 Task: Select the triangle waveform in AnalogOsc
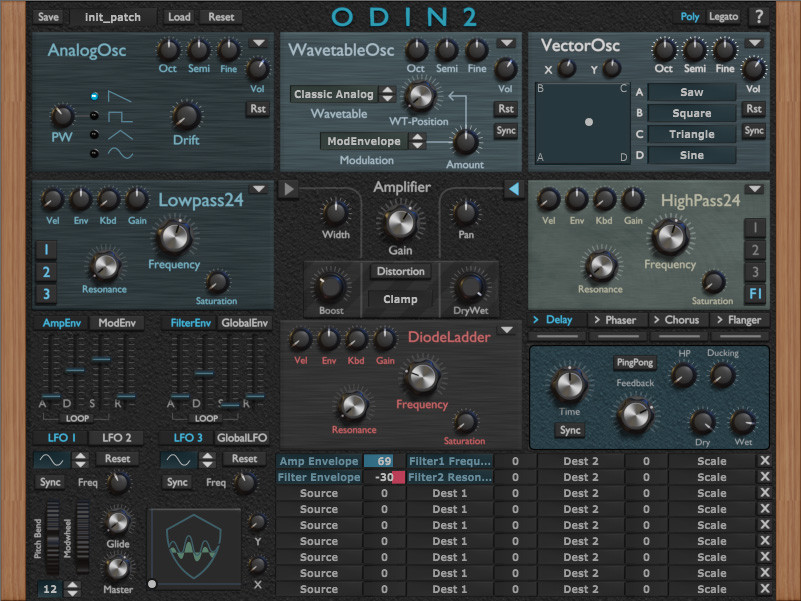point(94,135)
